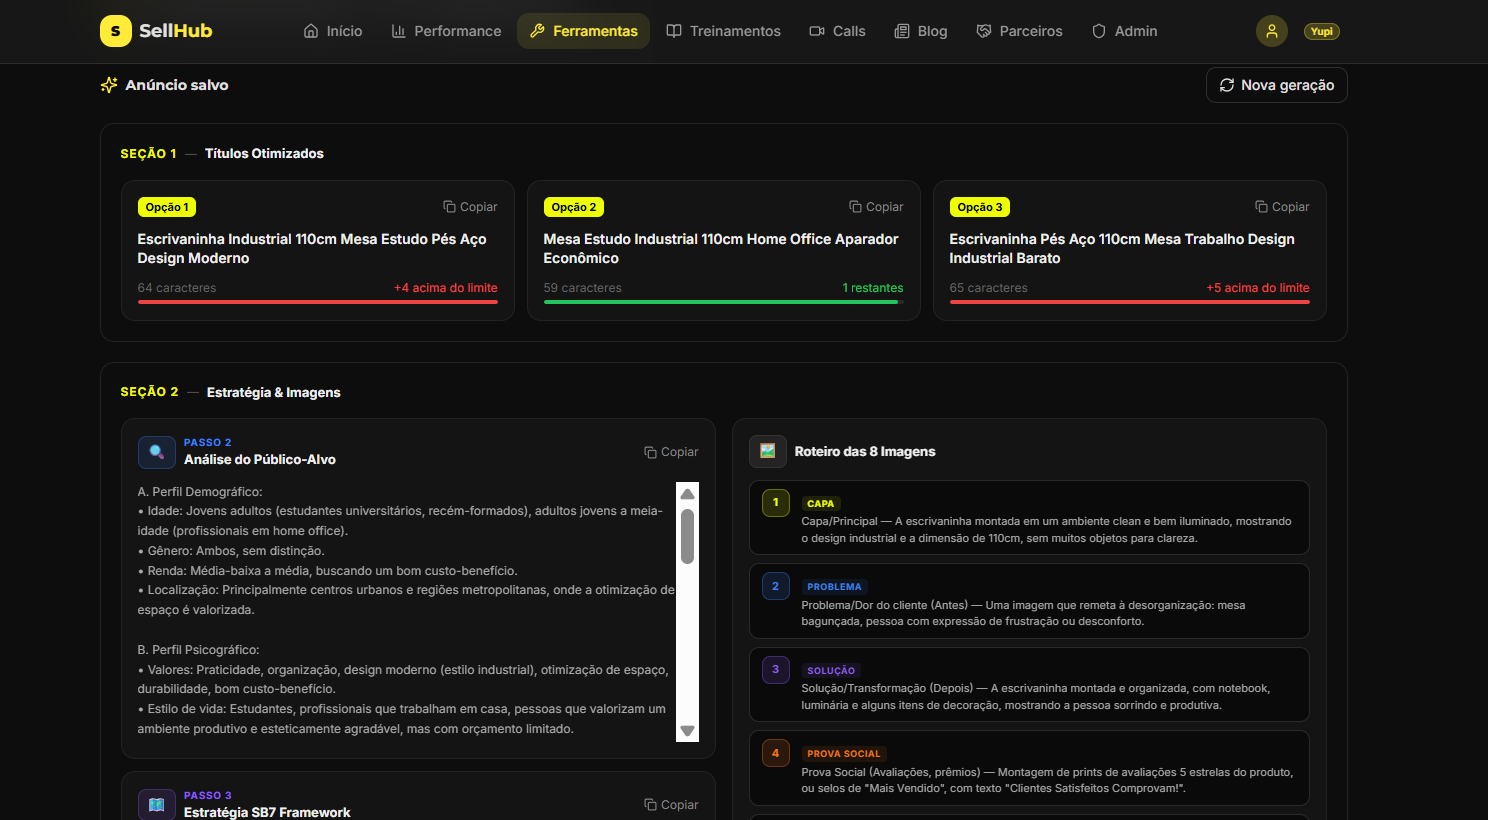Click '+4 acima do limite' text
1488x820 pixels.
click(446, 288)
